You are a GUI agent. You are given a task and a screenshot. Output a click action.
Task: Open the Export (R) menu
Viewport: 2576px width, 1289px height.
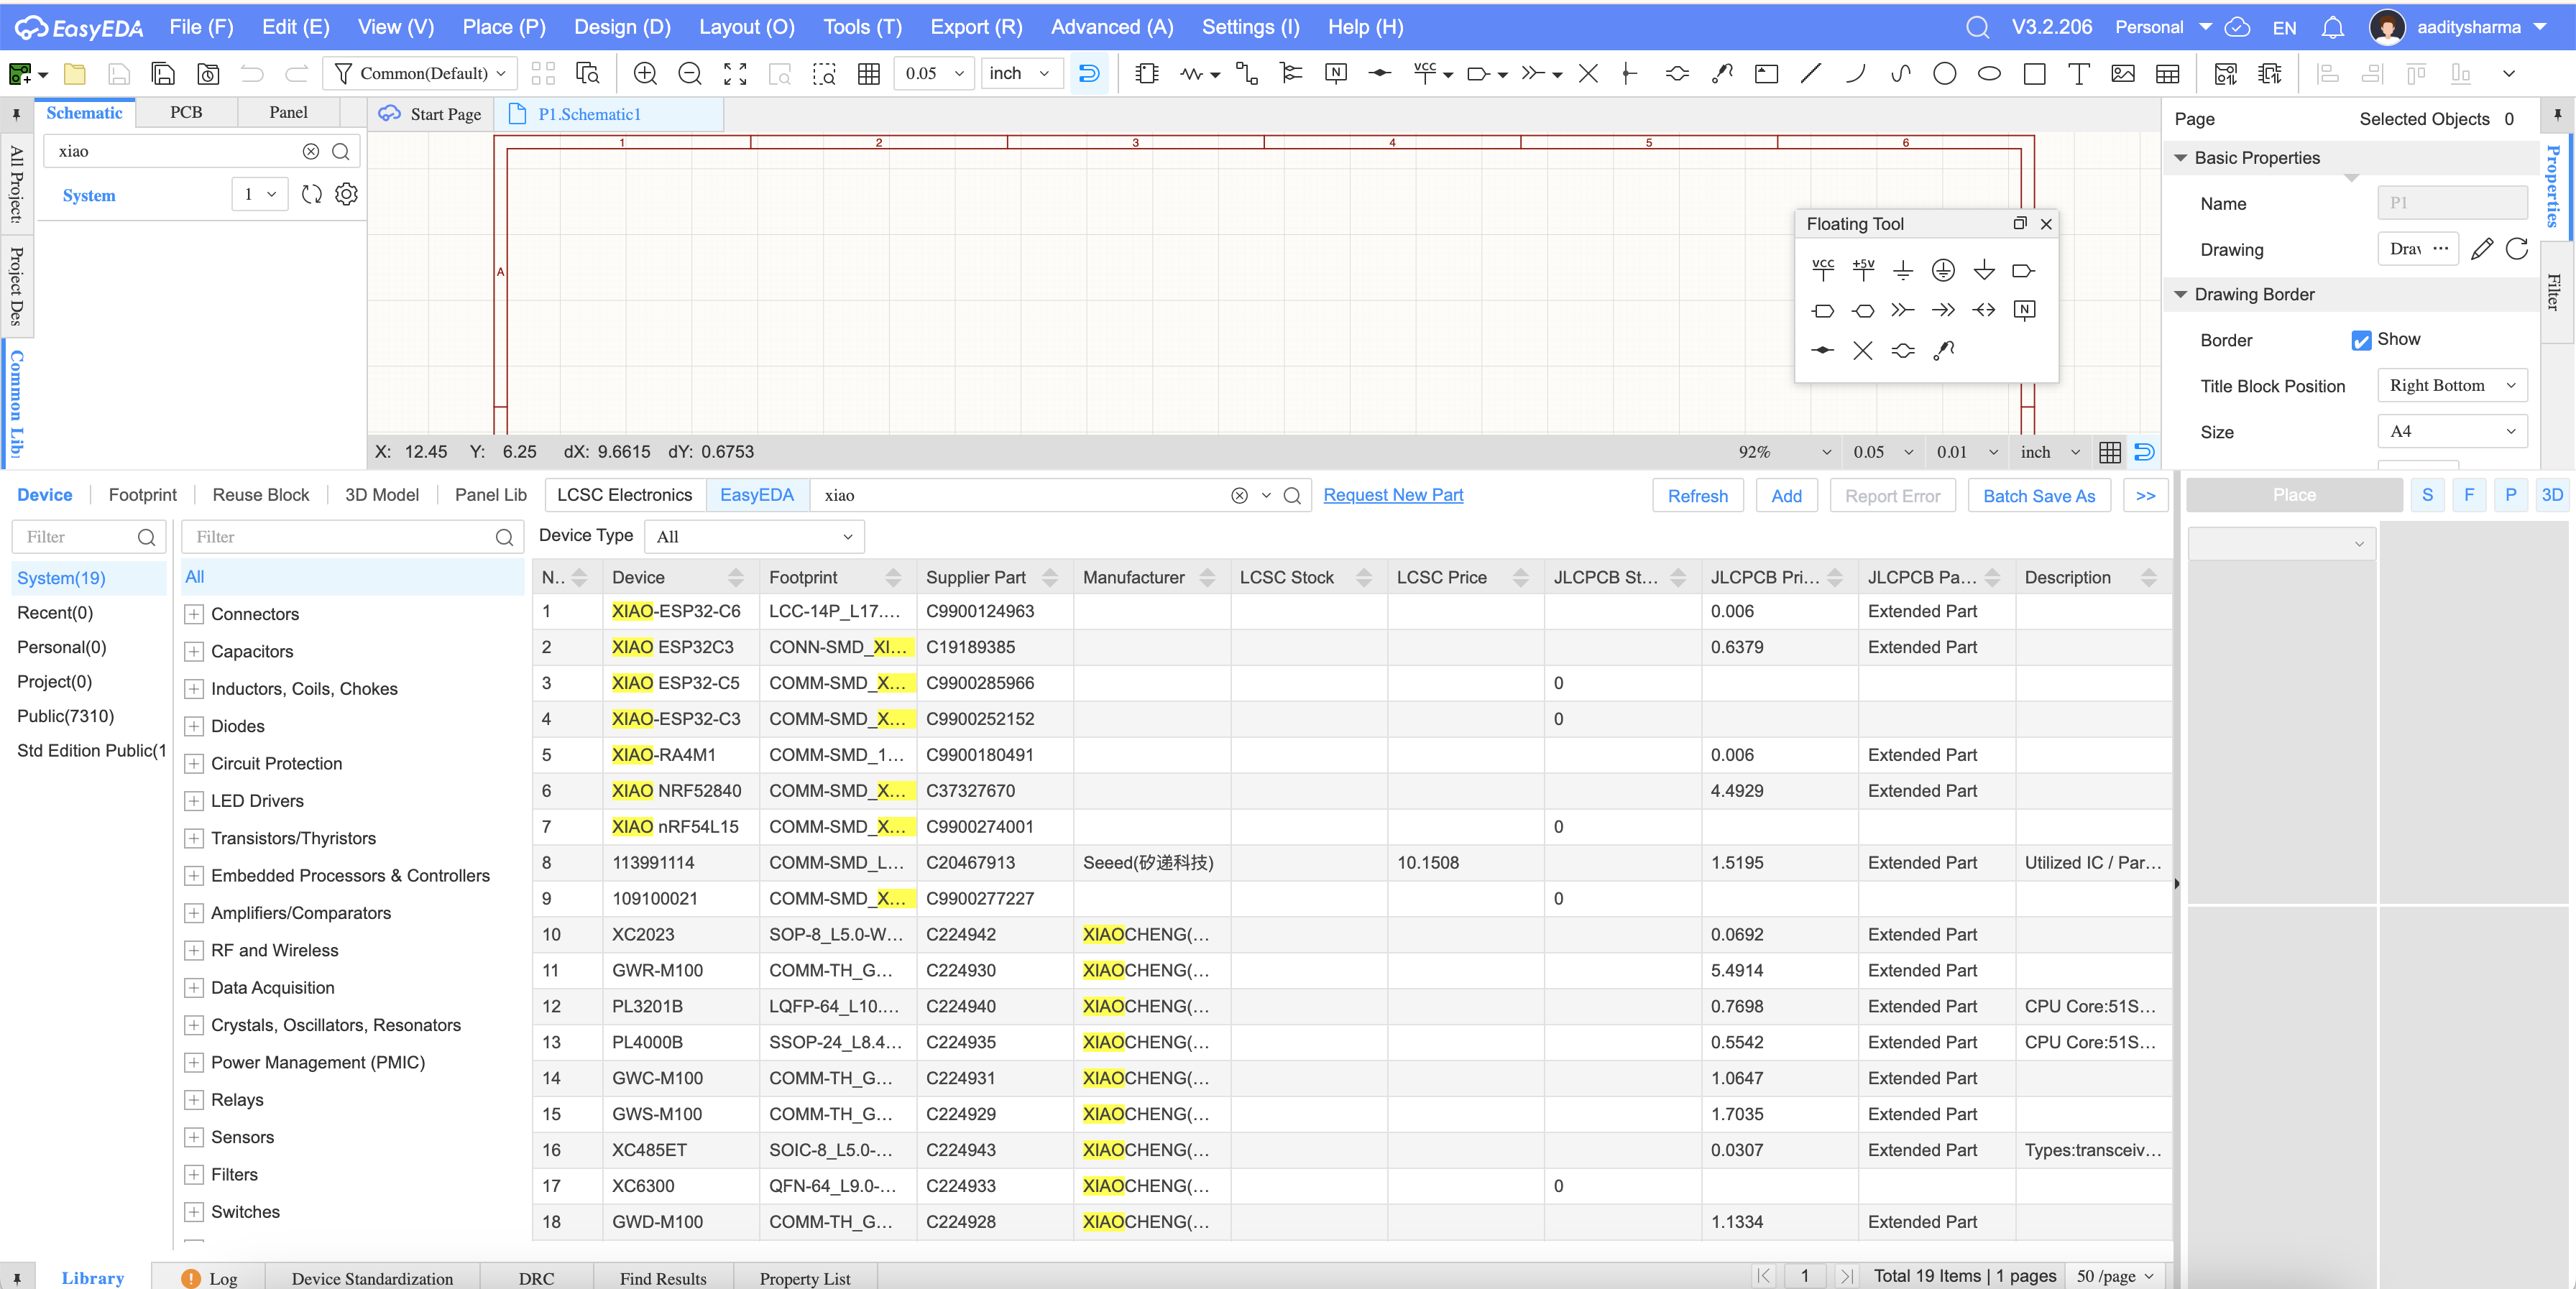976,27
